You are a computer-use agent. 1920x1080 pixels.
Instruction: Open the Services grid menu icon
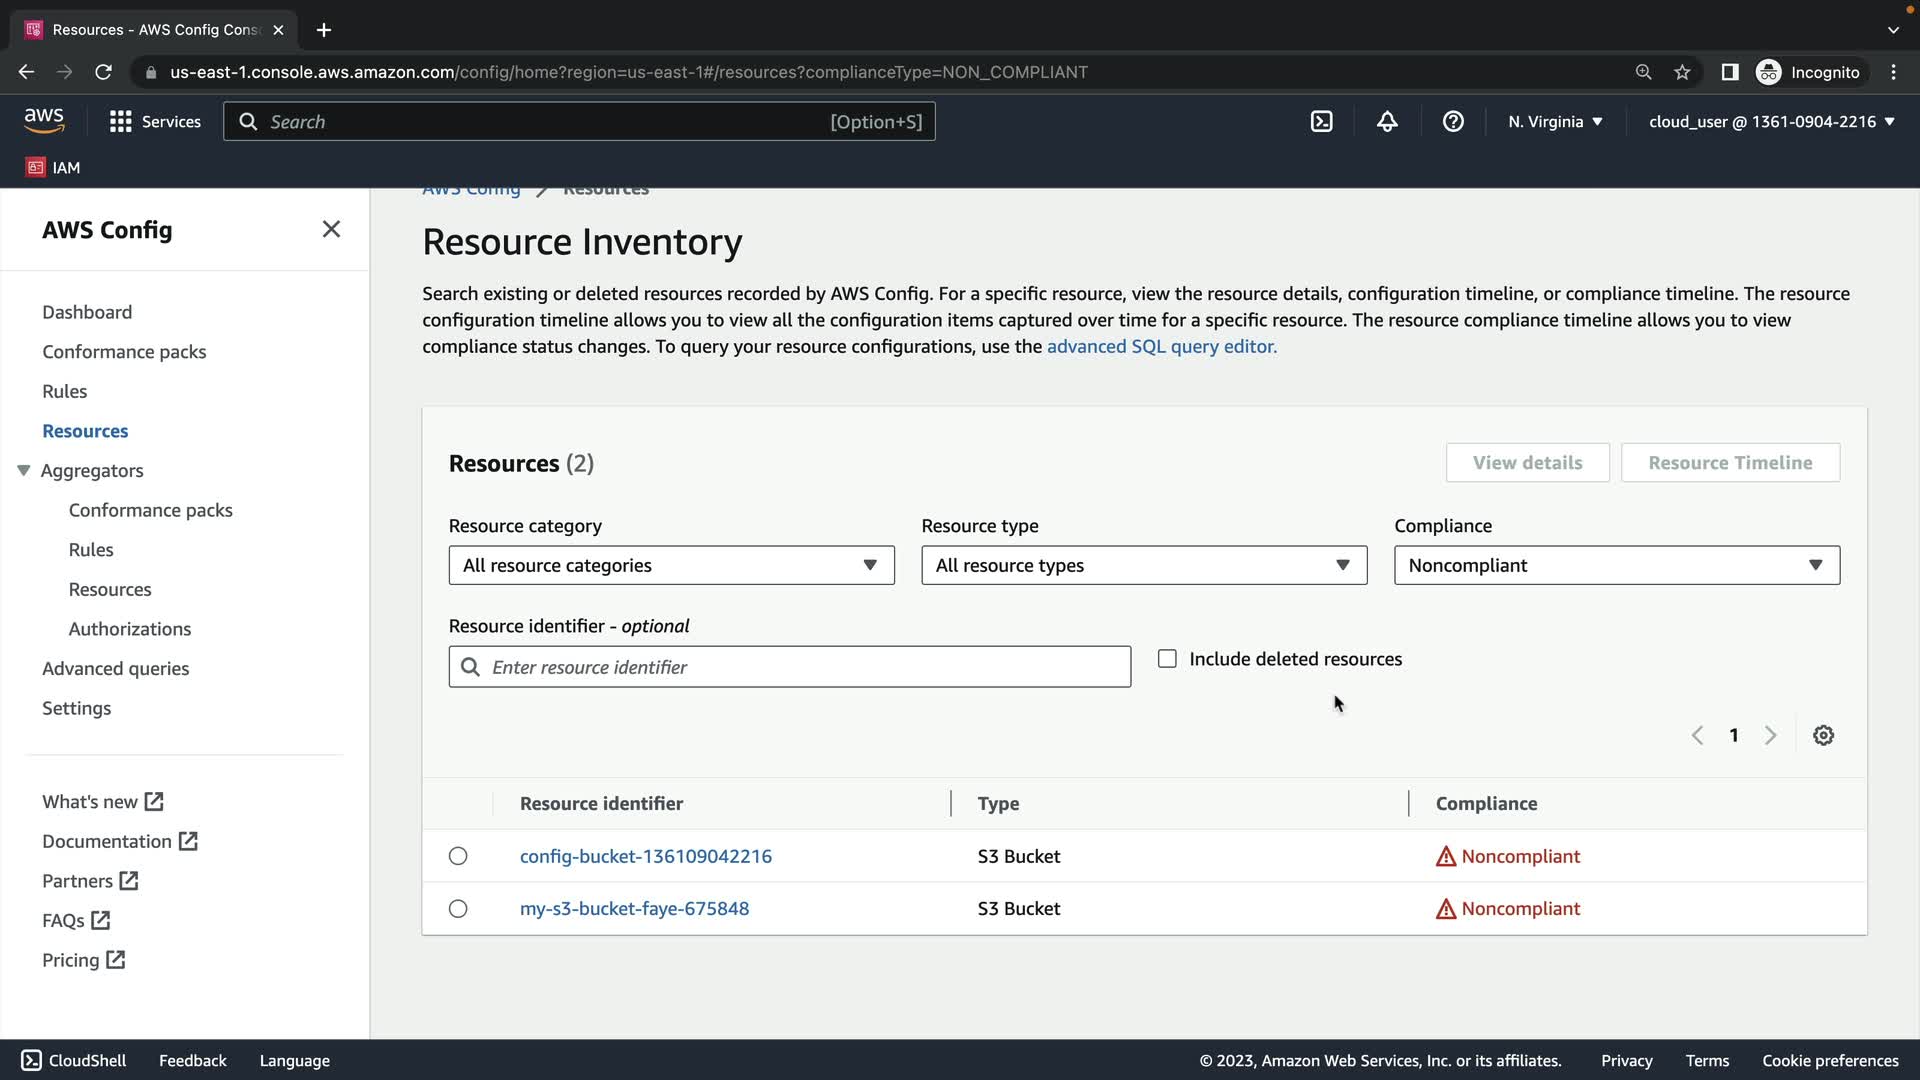point(121,122)
